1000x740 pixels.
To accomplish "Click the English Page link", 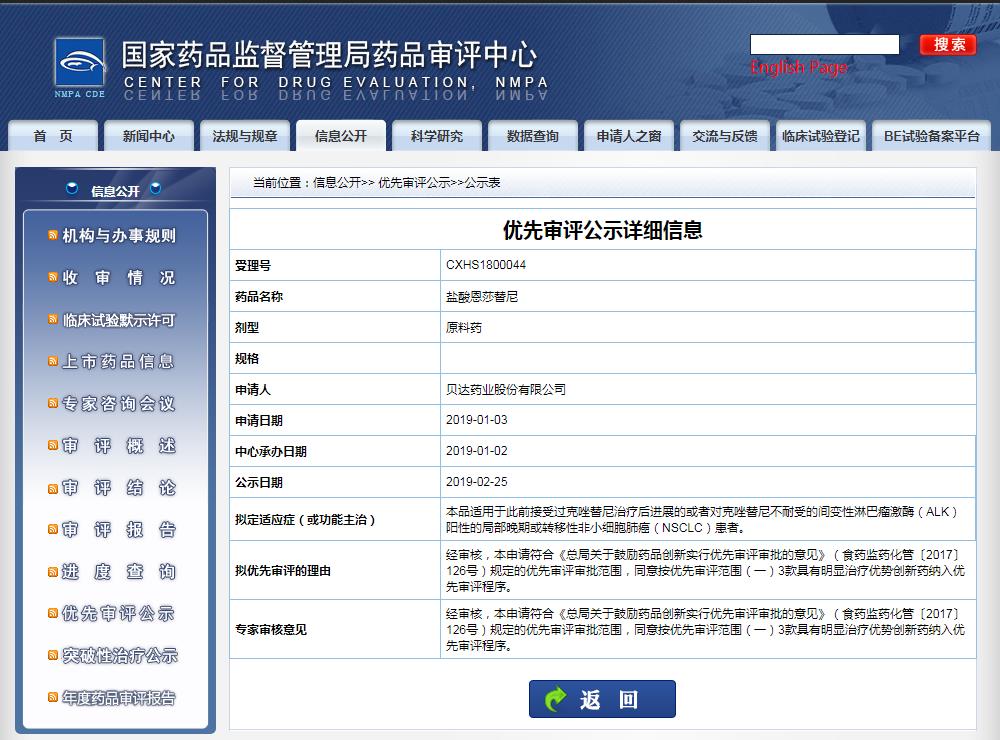I will click(798, 68).
